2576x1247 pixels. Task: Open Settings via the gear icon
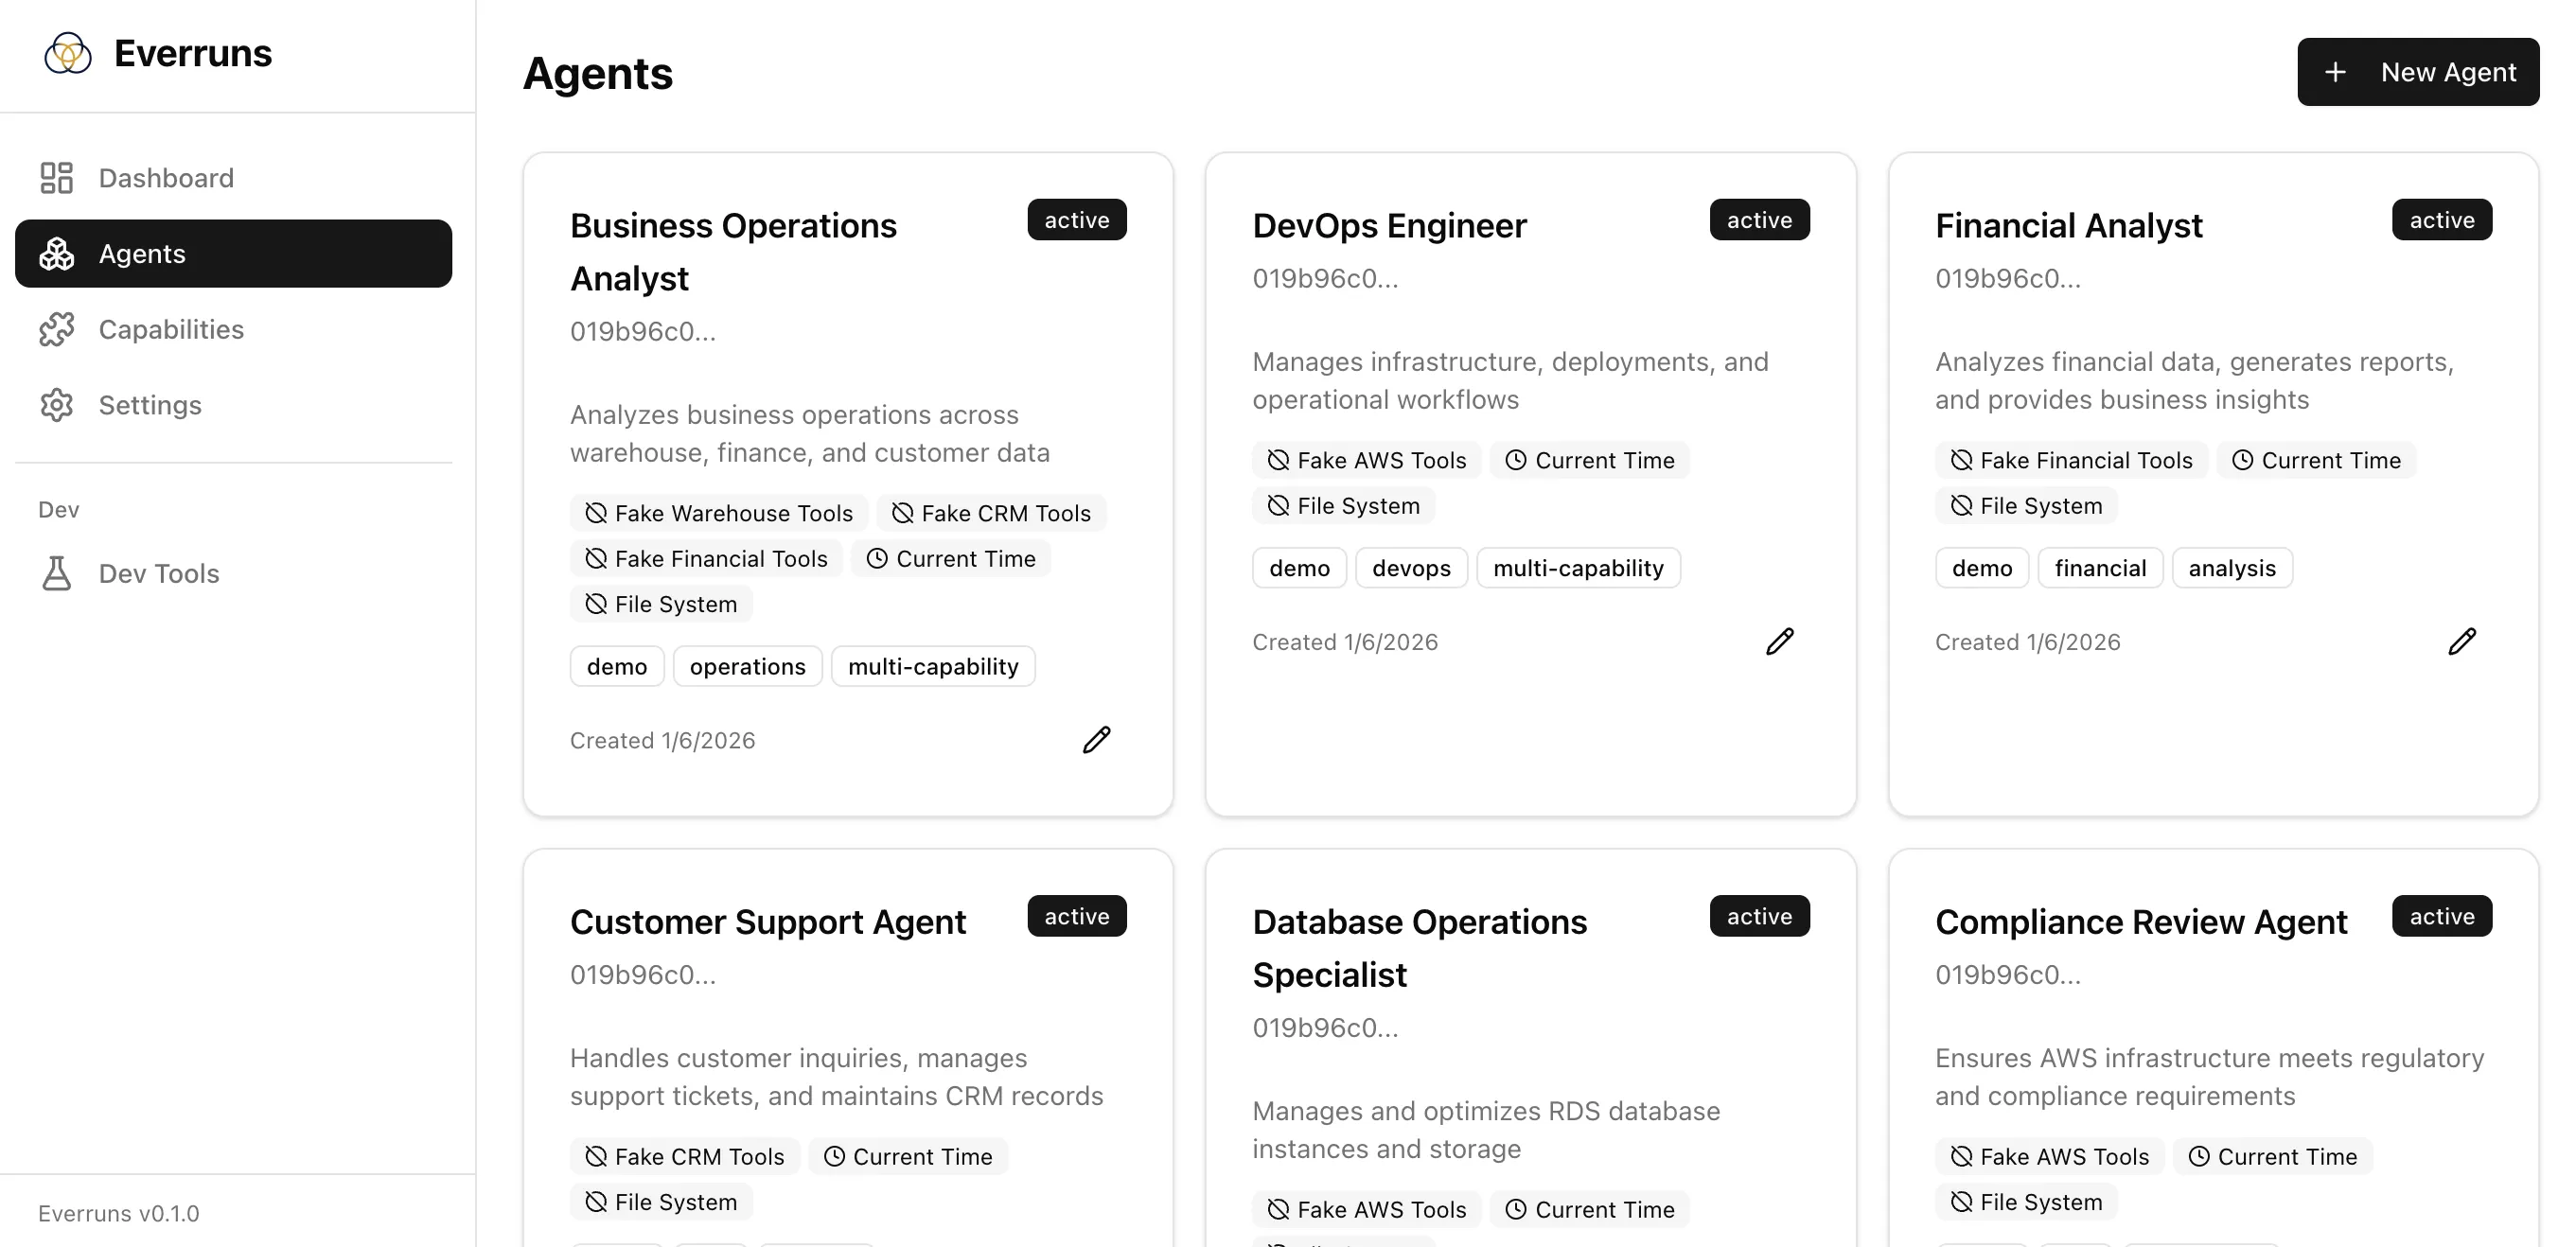point(56,405)
